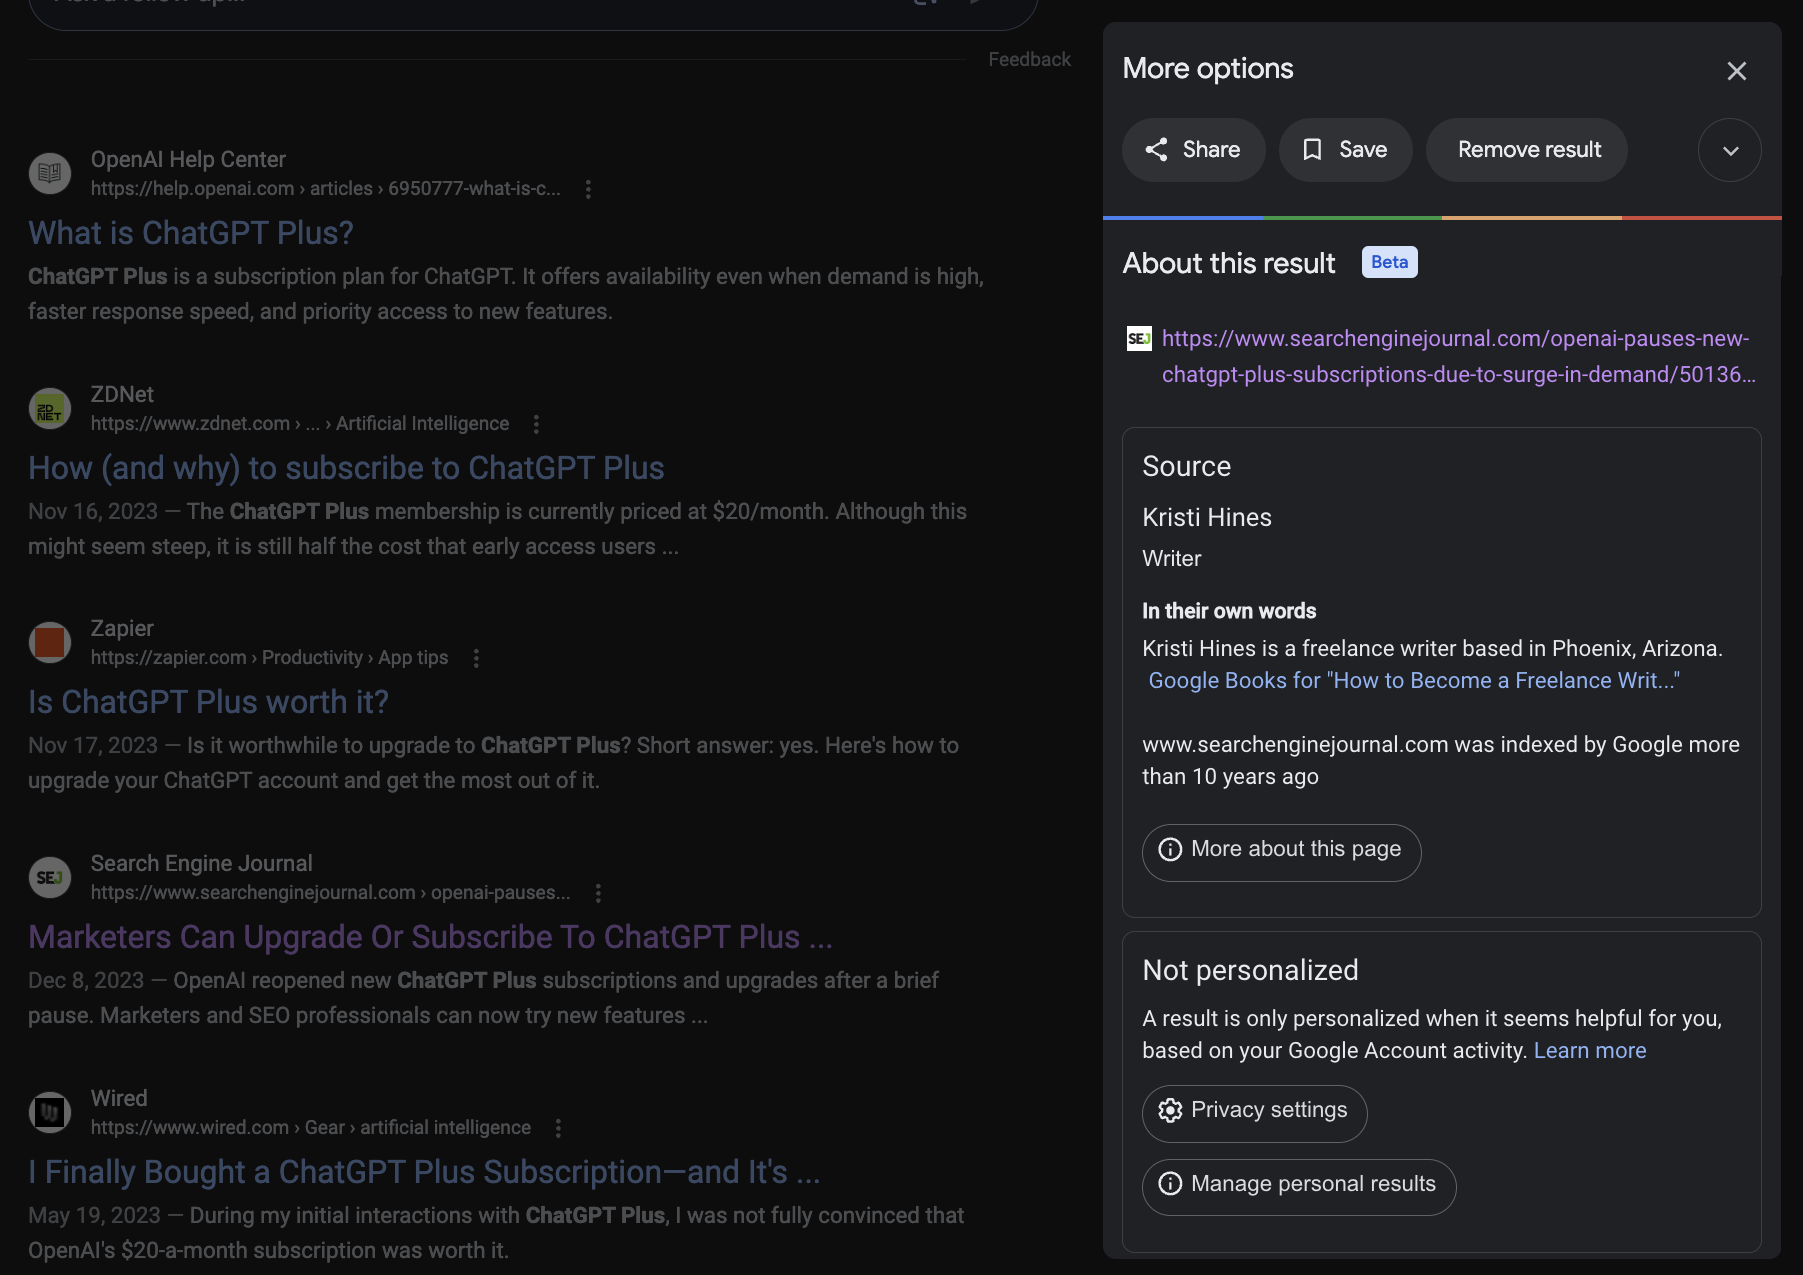
Task: Open three-dot menu for Search Engine Journal result
Action: pos(598,893)
